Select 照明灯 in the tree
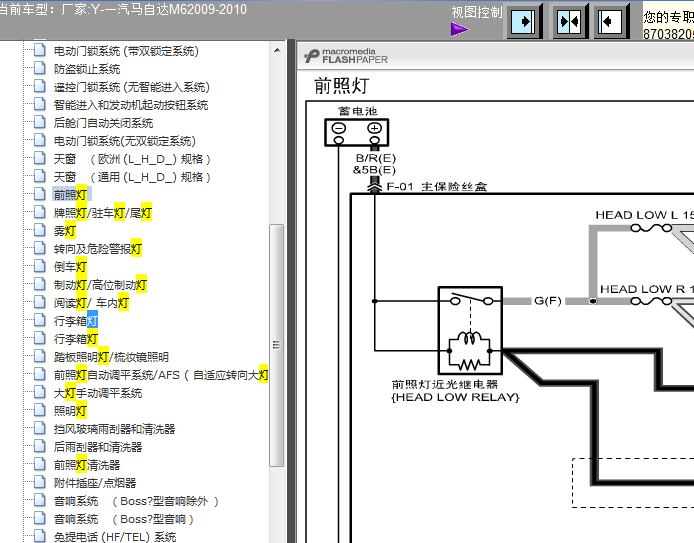 [70, 411]
